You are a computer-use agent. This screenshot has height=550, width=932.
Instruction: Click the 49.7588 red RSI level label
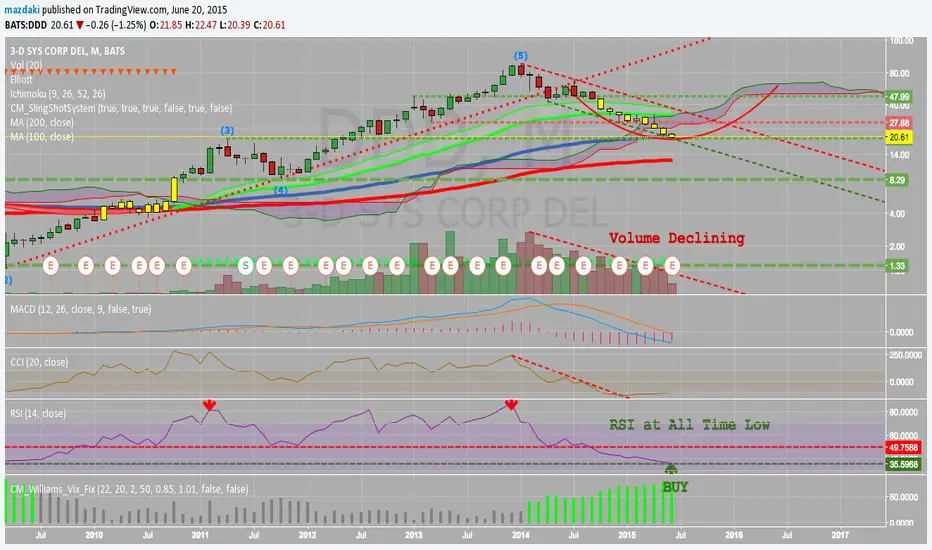pos(903,447)
